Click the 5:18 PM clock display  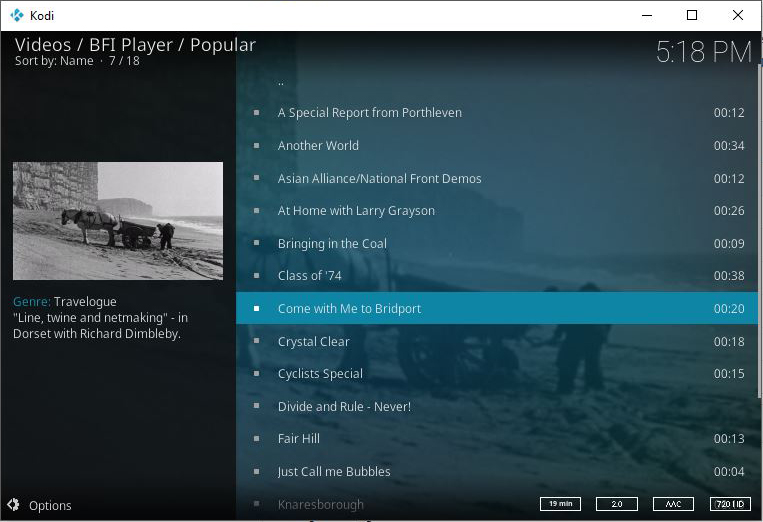click(703, 52)
